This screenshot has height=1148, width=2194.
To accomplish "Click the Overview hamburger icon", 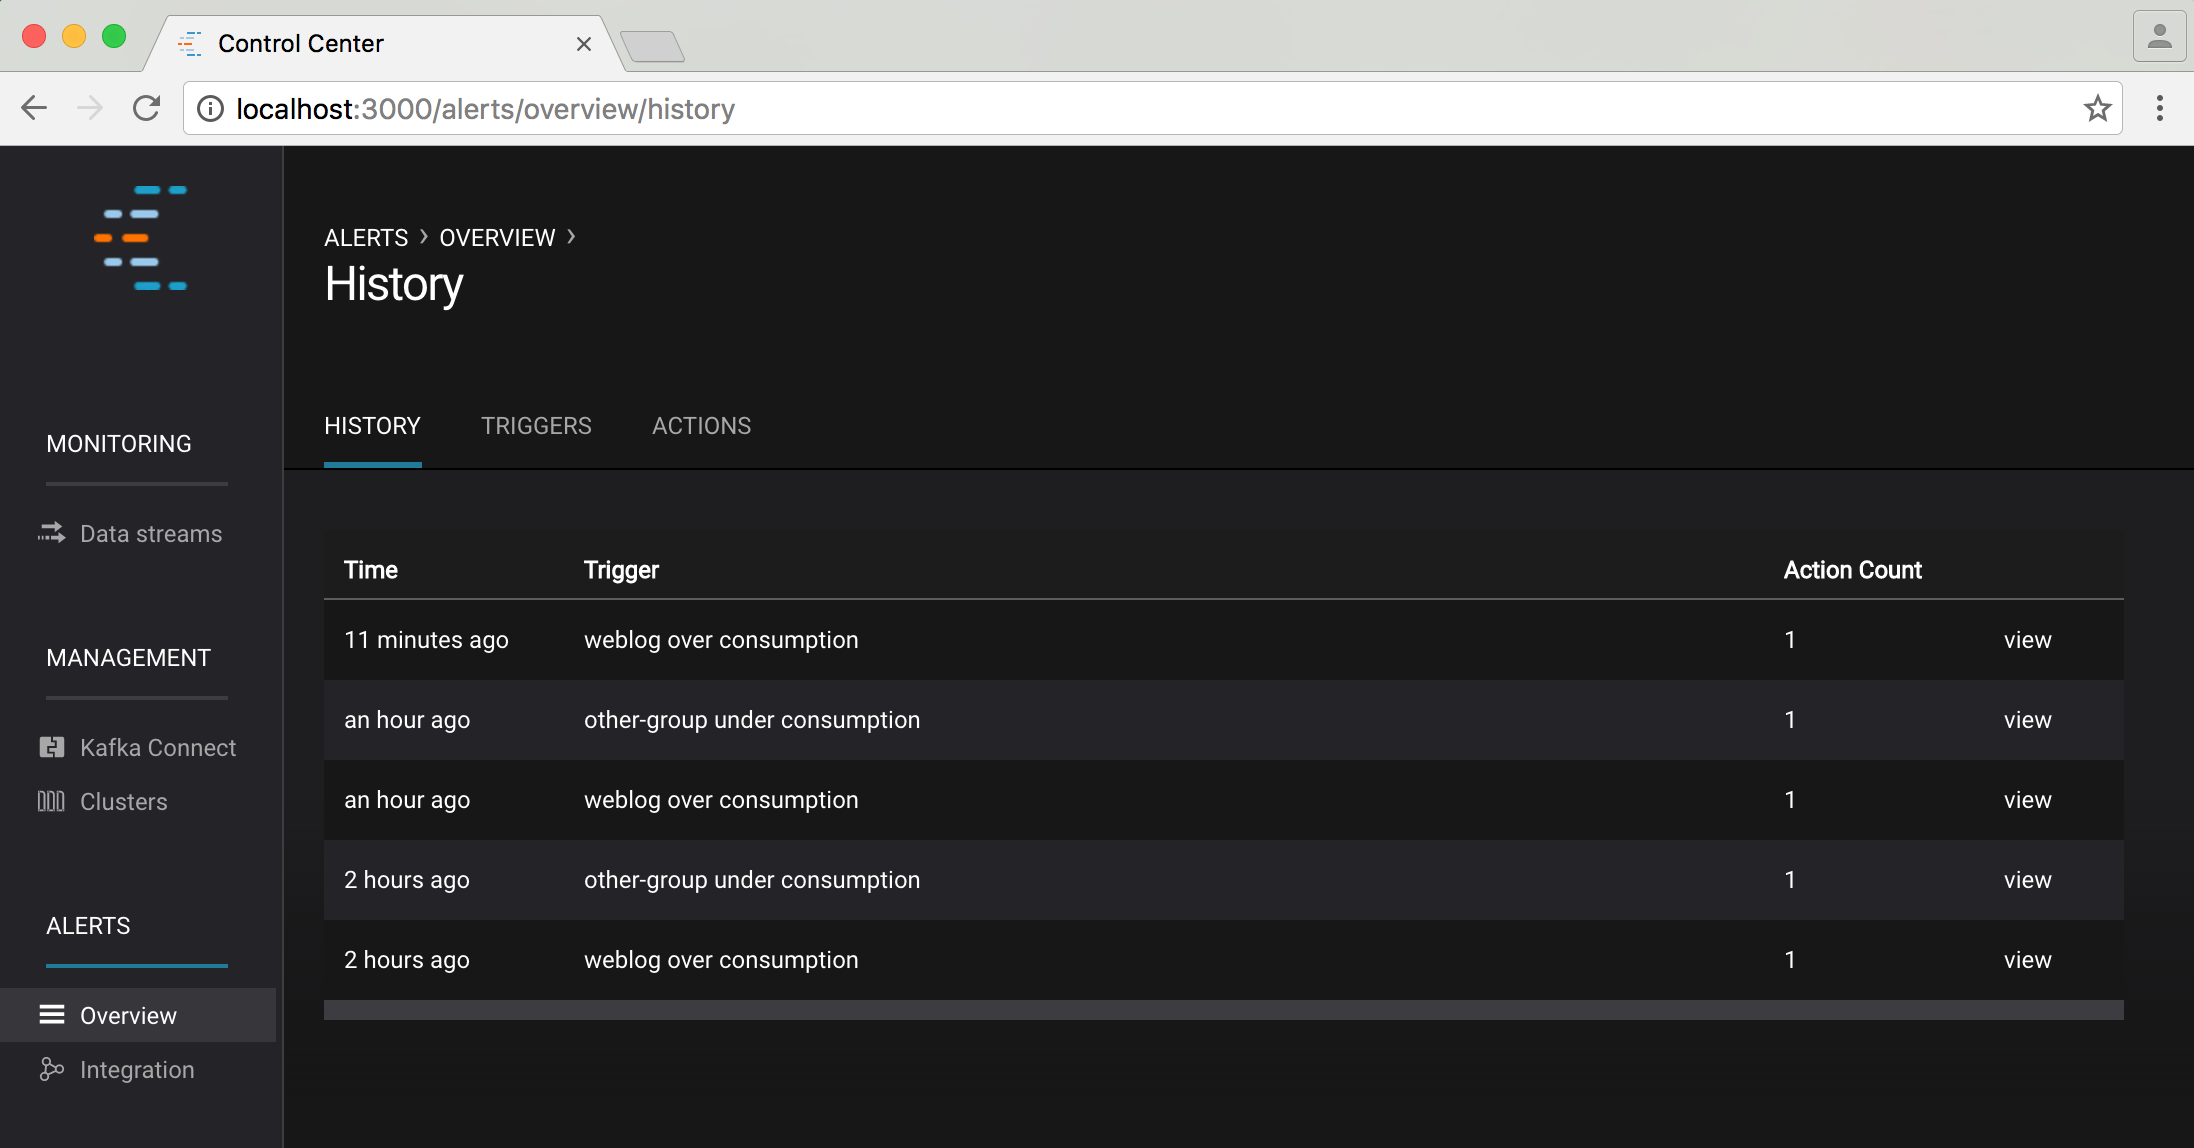I will pyautogui.click(x=52, y=1015).
